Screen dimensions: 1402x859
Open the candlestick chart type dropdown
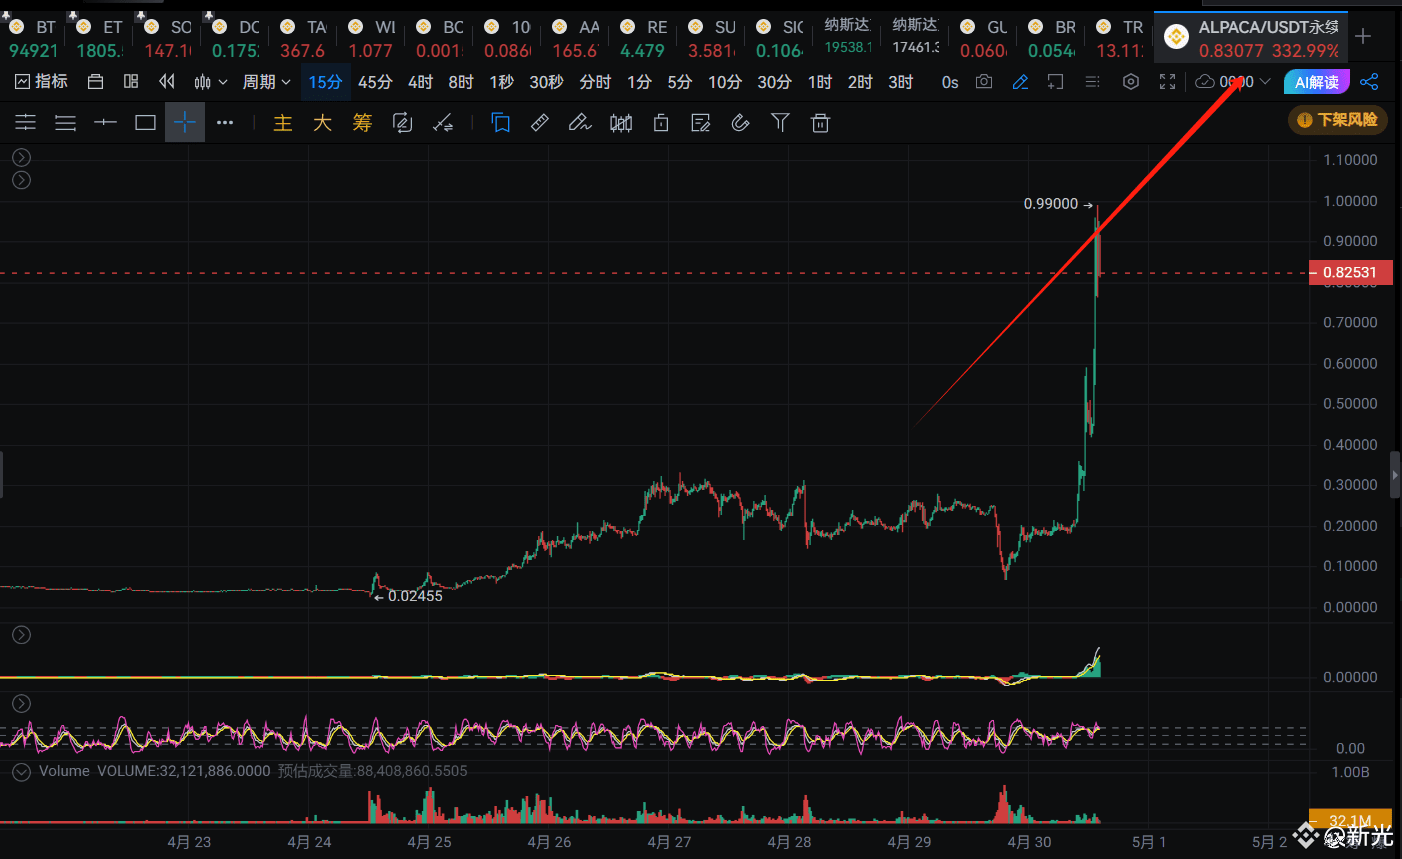[211, 82]
